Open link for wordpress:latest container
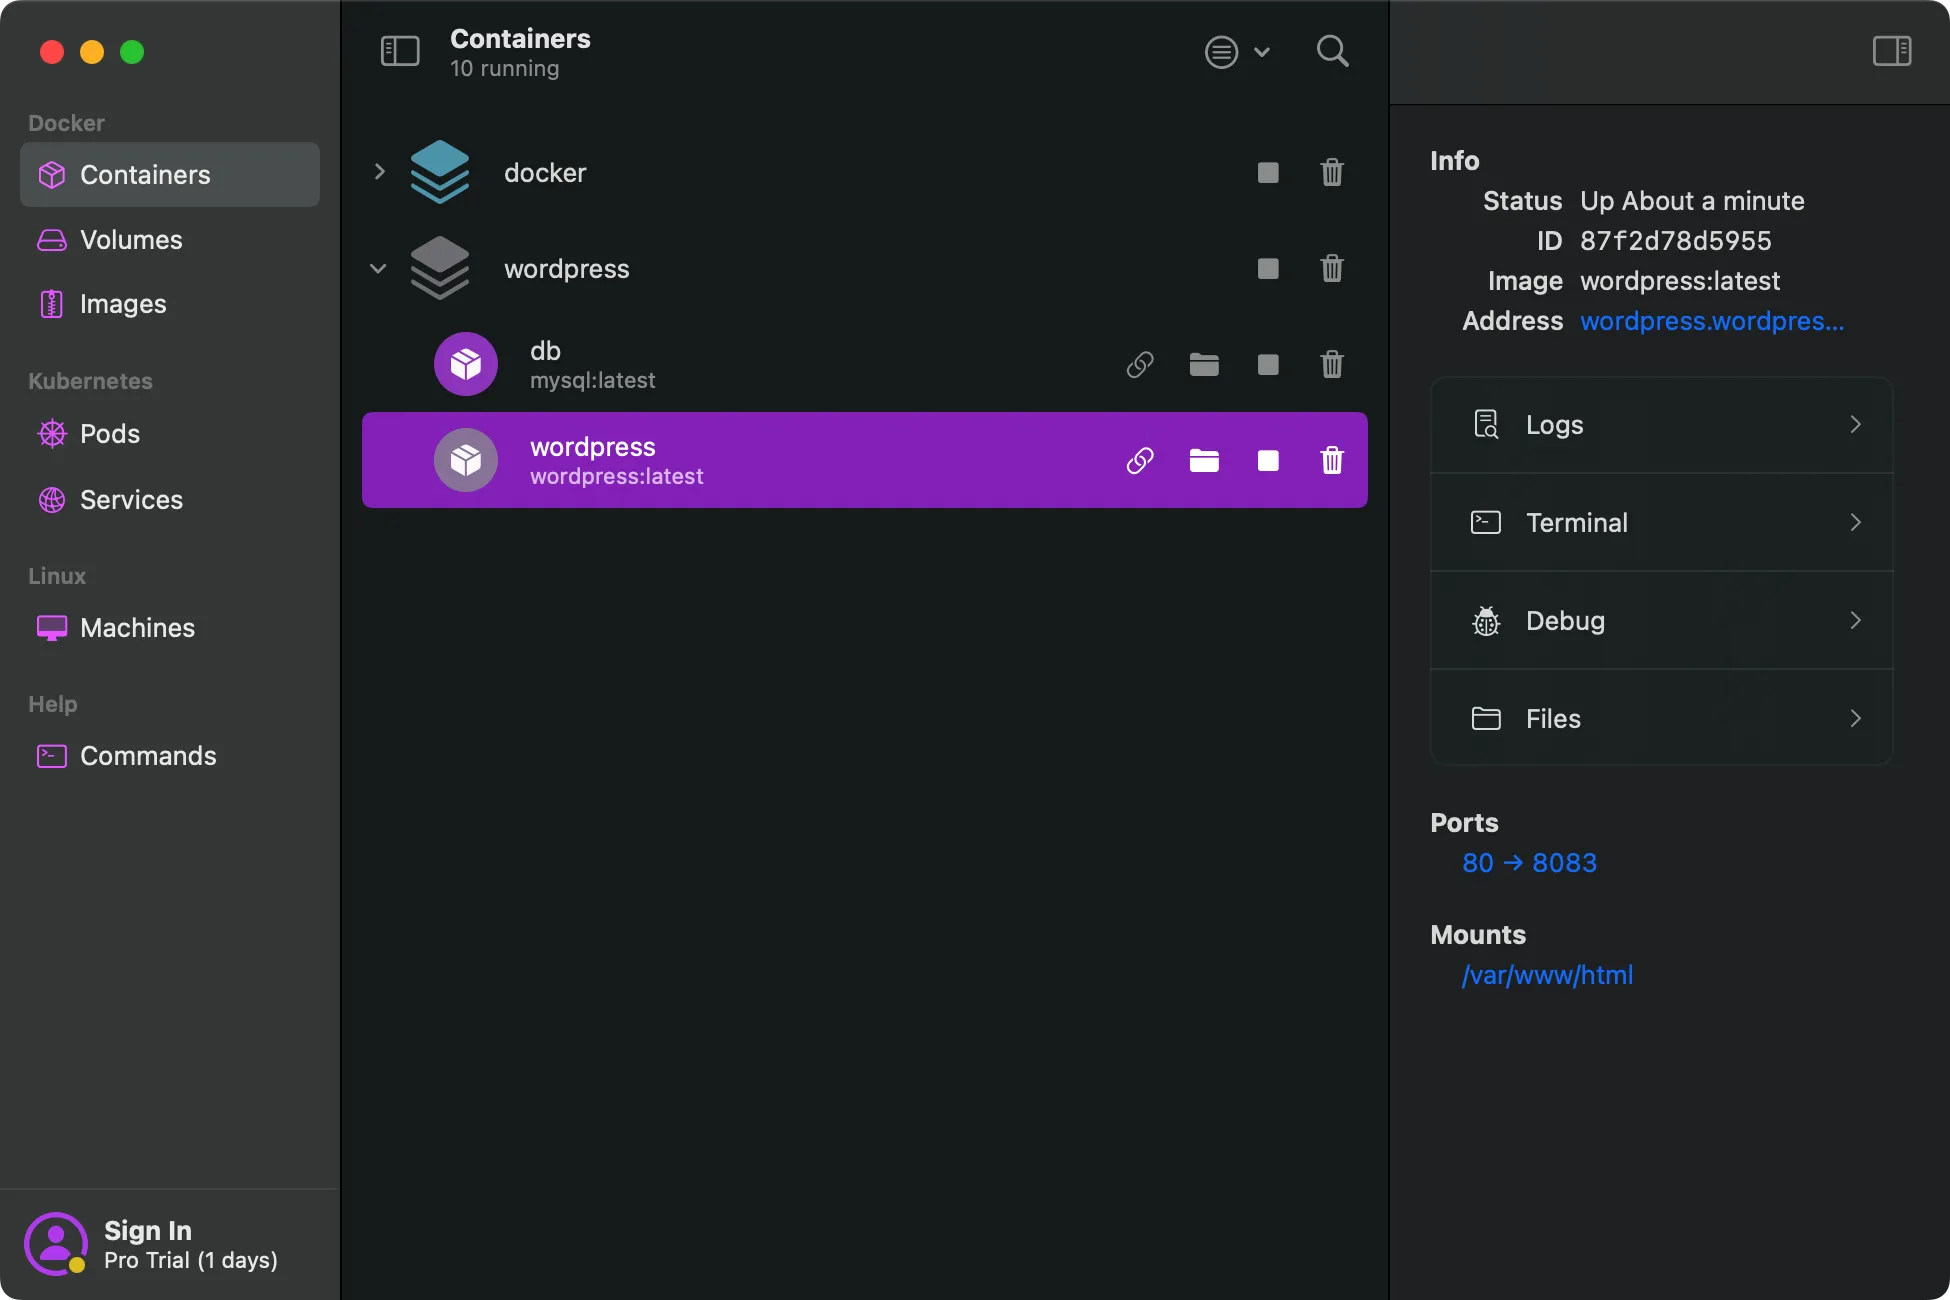Viewport: 1950px width, 1300px height. 1140,461
